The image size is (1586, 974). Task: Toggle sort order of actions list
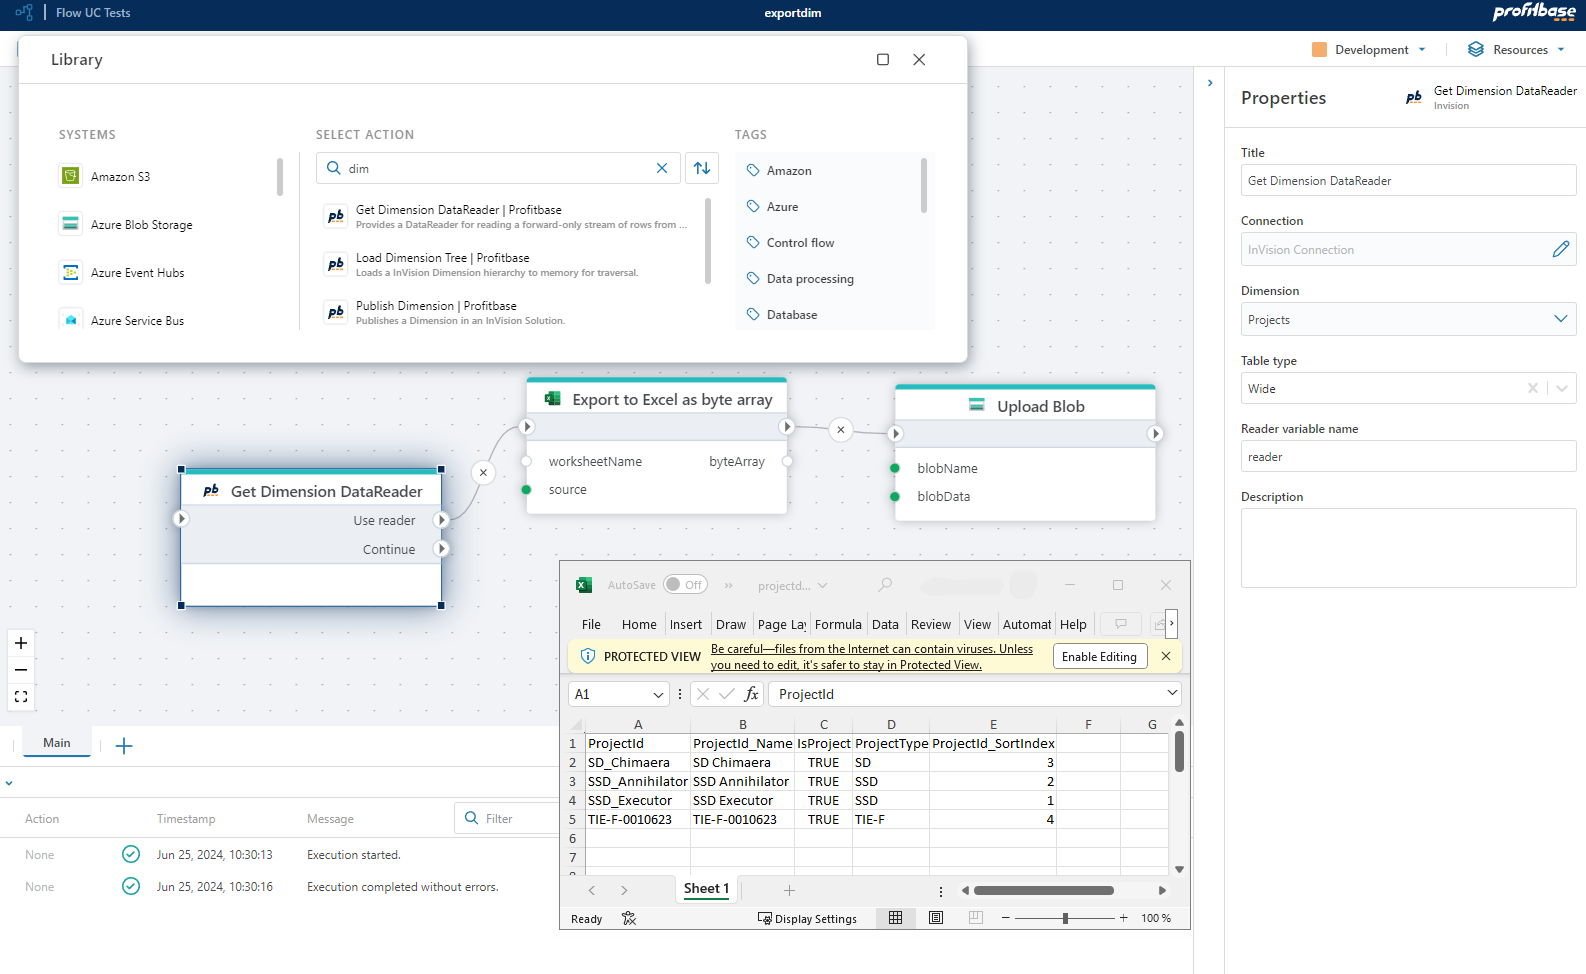click(x=702, y=168)
